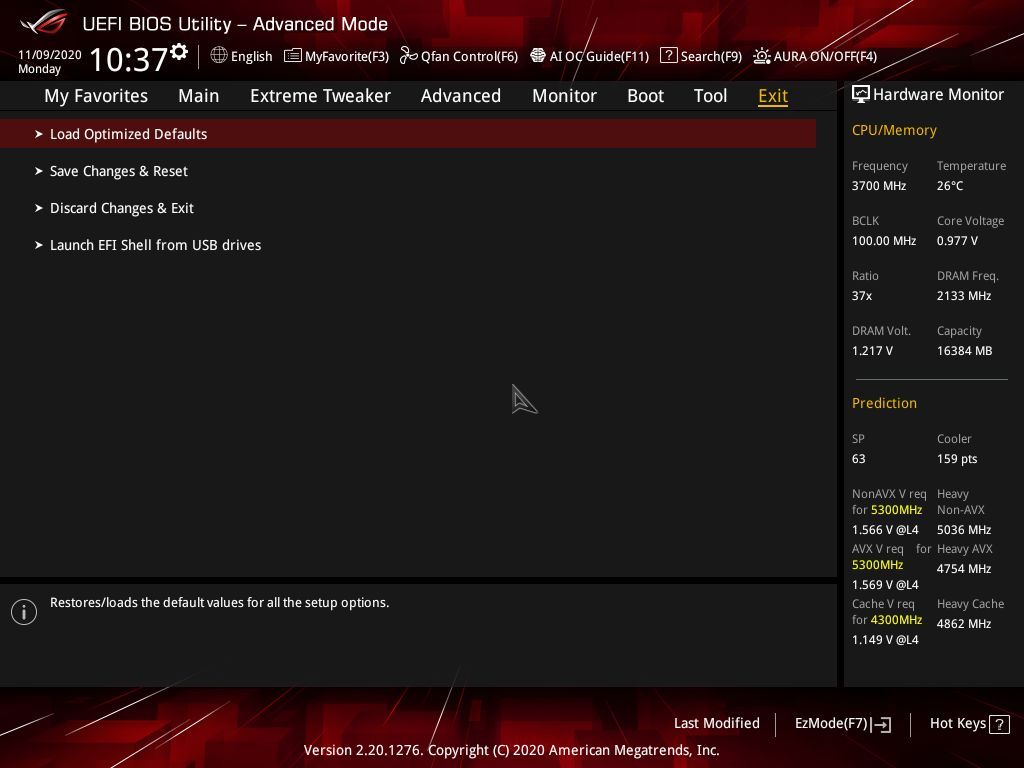Click the Restores/loads default values help text
The width and height of the screenshot is (1024, 768).
click(x=219, y=603)
